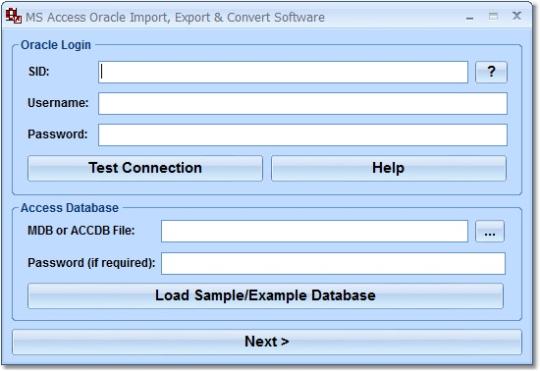The height and width of the screenshot is (372, 540).
Task: Click the Username: label
Action: (x=58, y=103)
